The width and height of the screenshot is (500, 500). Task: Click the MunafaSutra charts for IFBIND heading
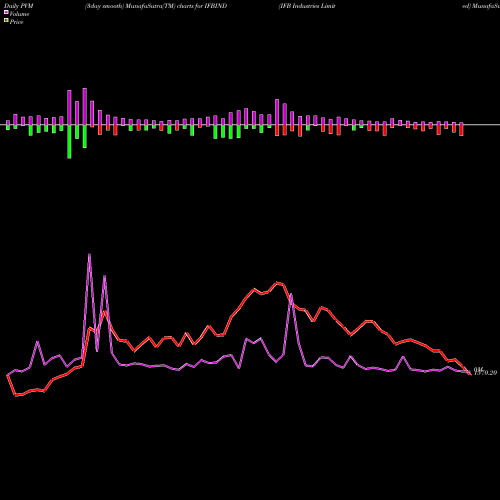tap(156, 6)
